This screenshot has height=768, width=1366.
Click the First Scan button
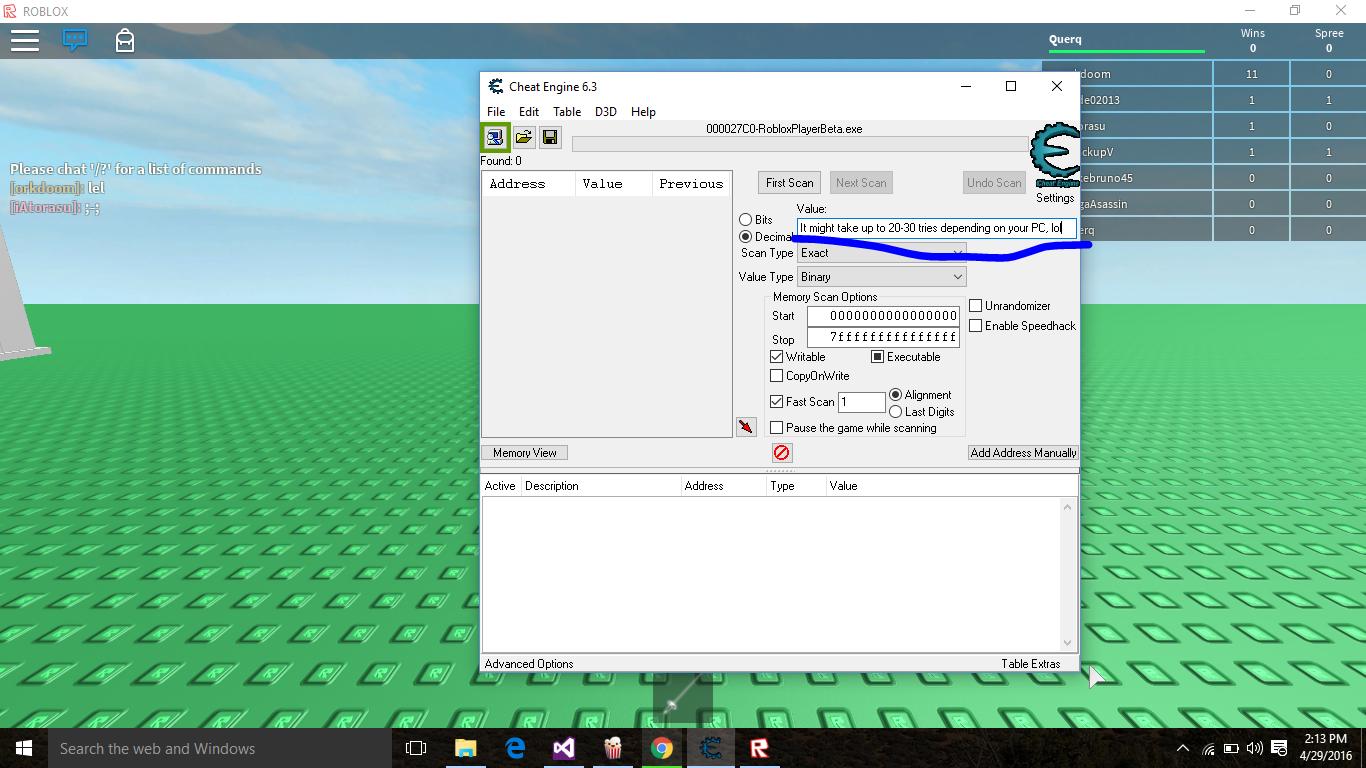tap(790, 183)
